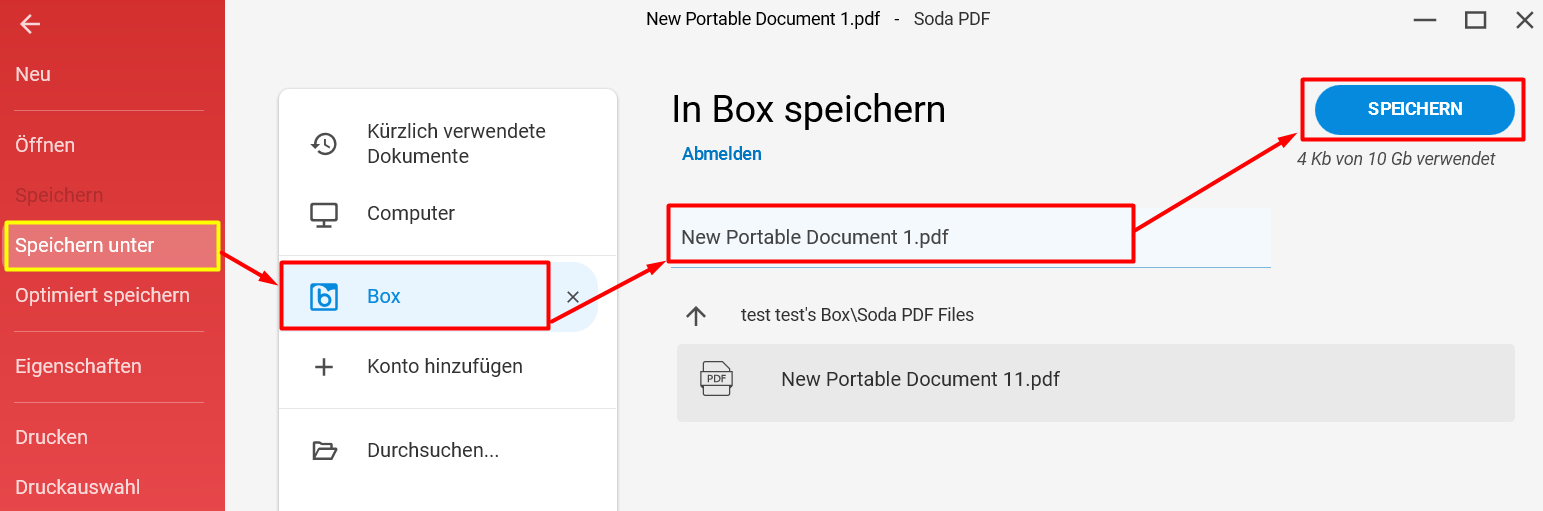Click the Konto hinzufügen label
This screenshot has width=1543, height=511.
(x=445, y=367)
